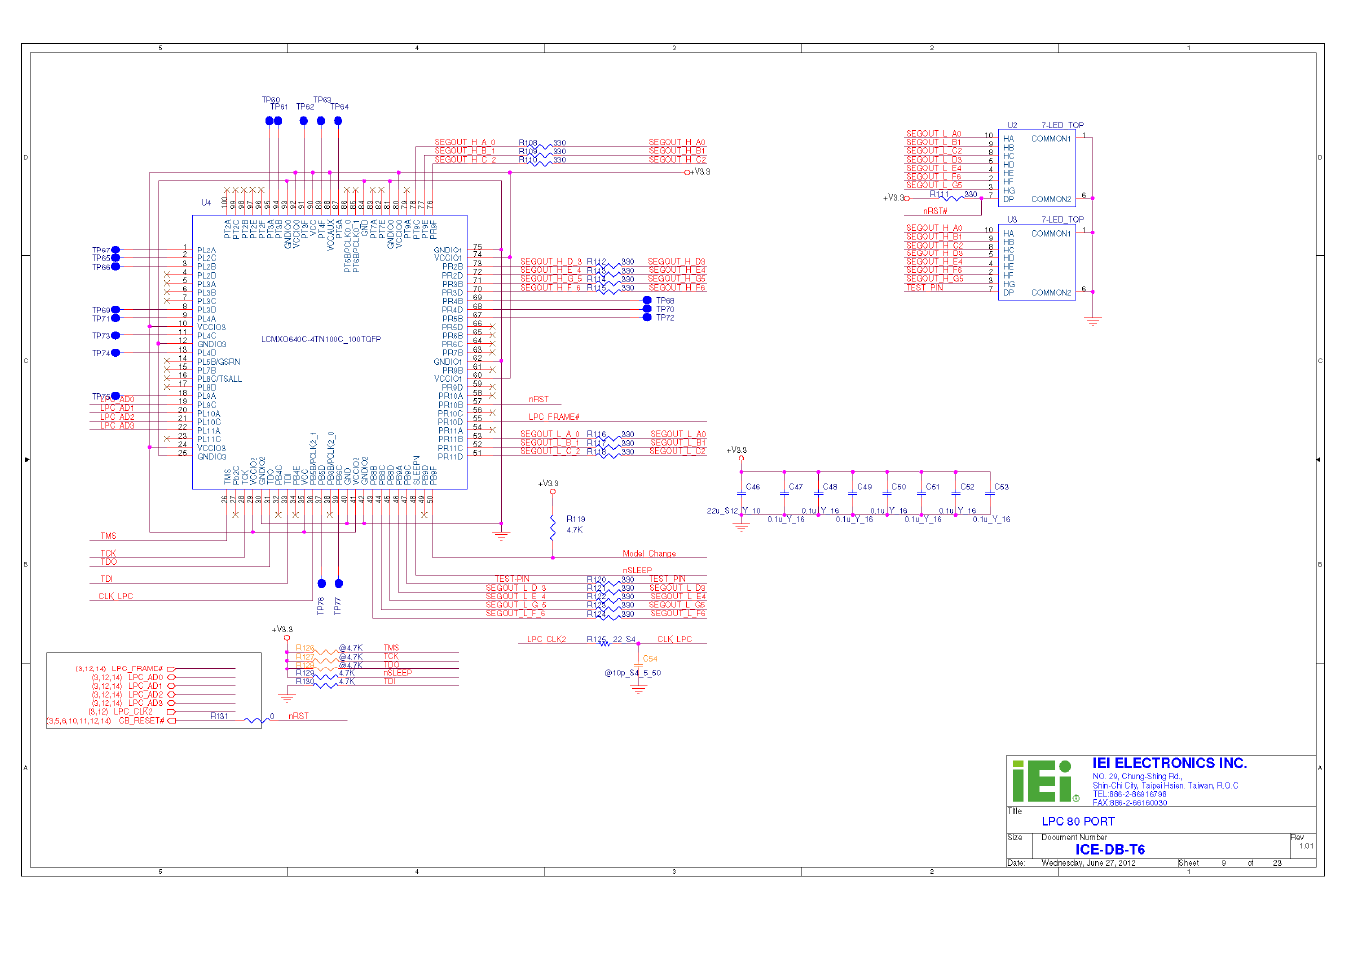Select the IEI ELECTRONICS INC. company name
The image size is (1350, 954).
1170,763
